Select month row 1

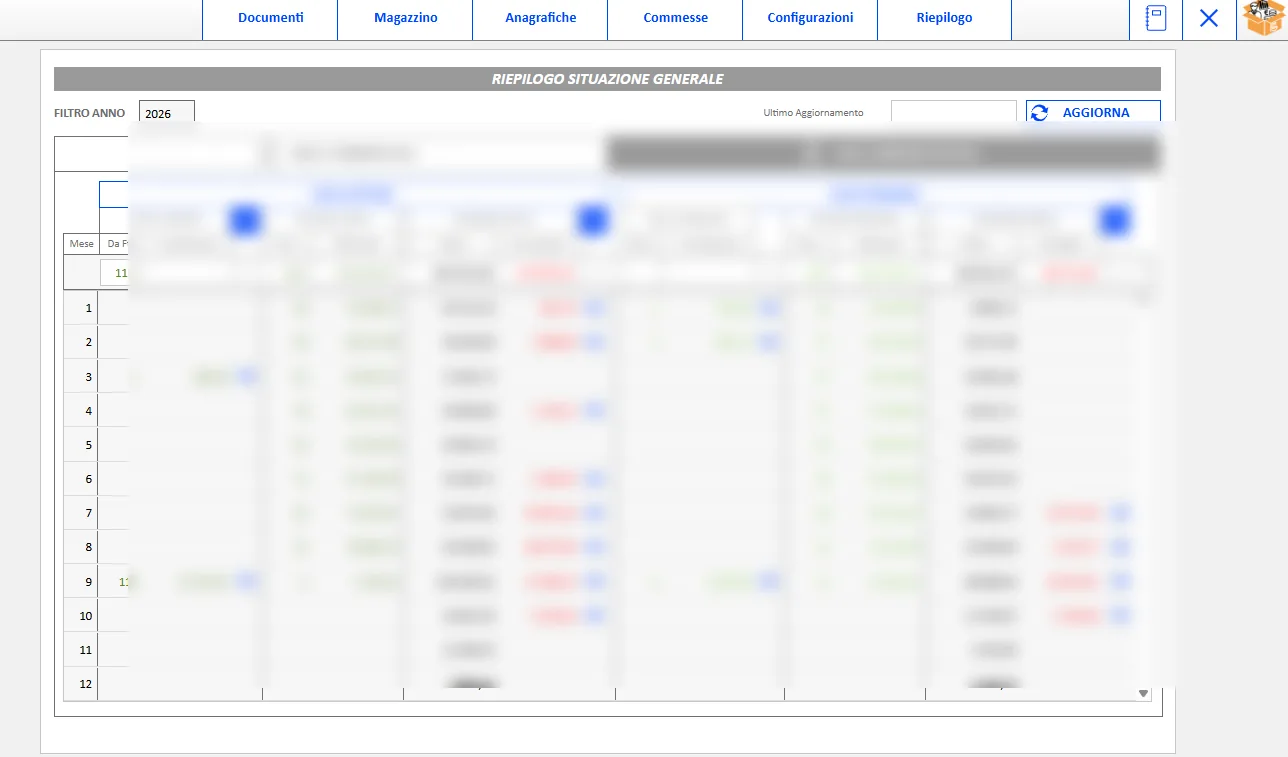click(x=81, y=308)
